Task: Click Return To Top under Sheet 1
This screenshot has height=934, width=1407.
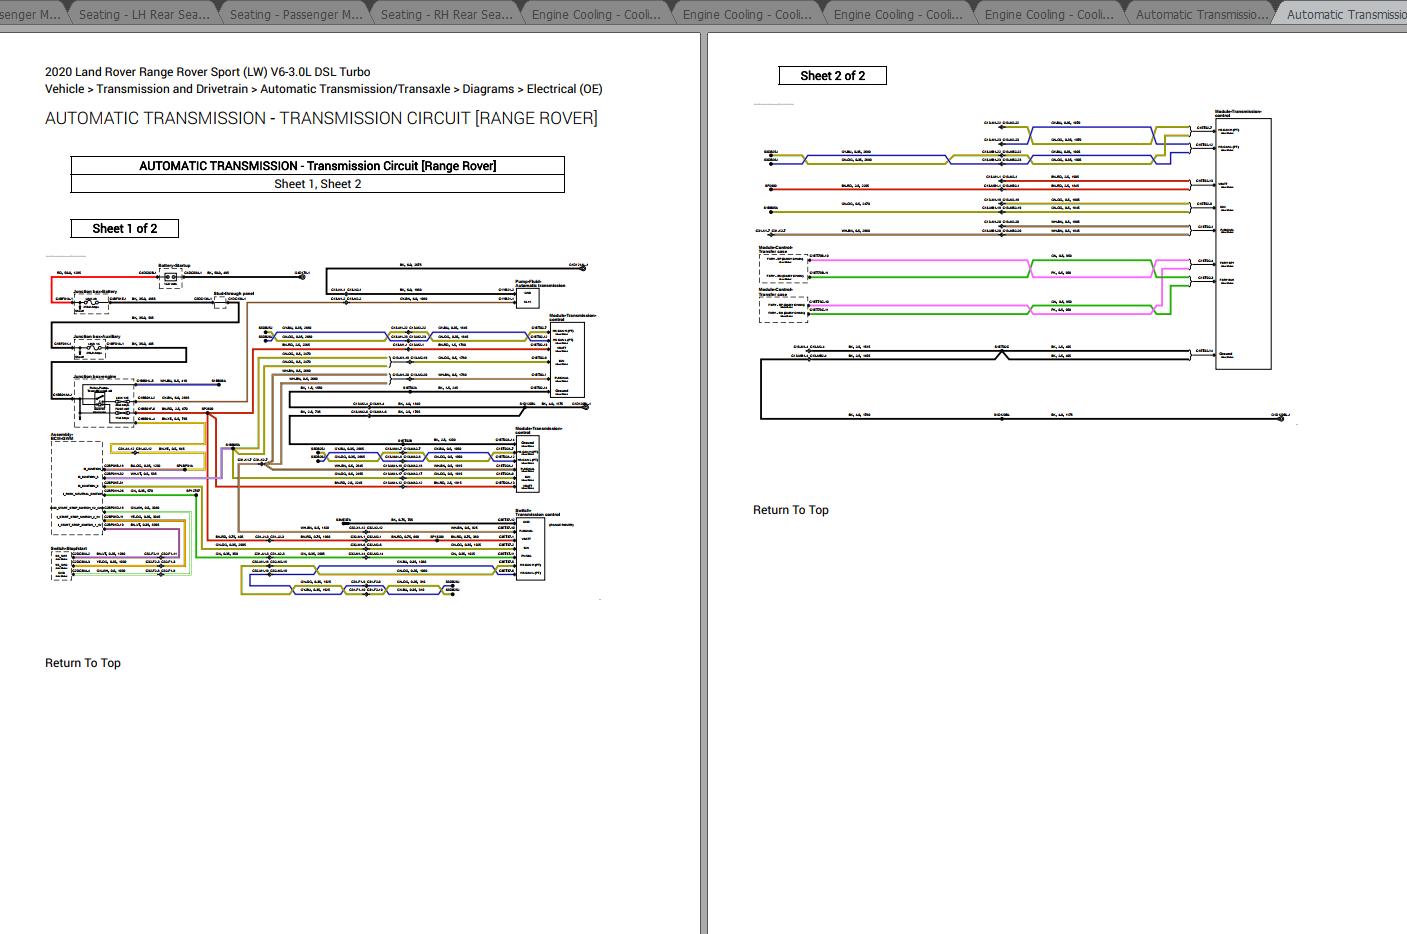Action: (81, 662)
